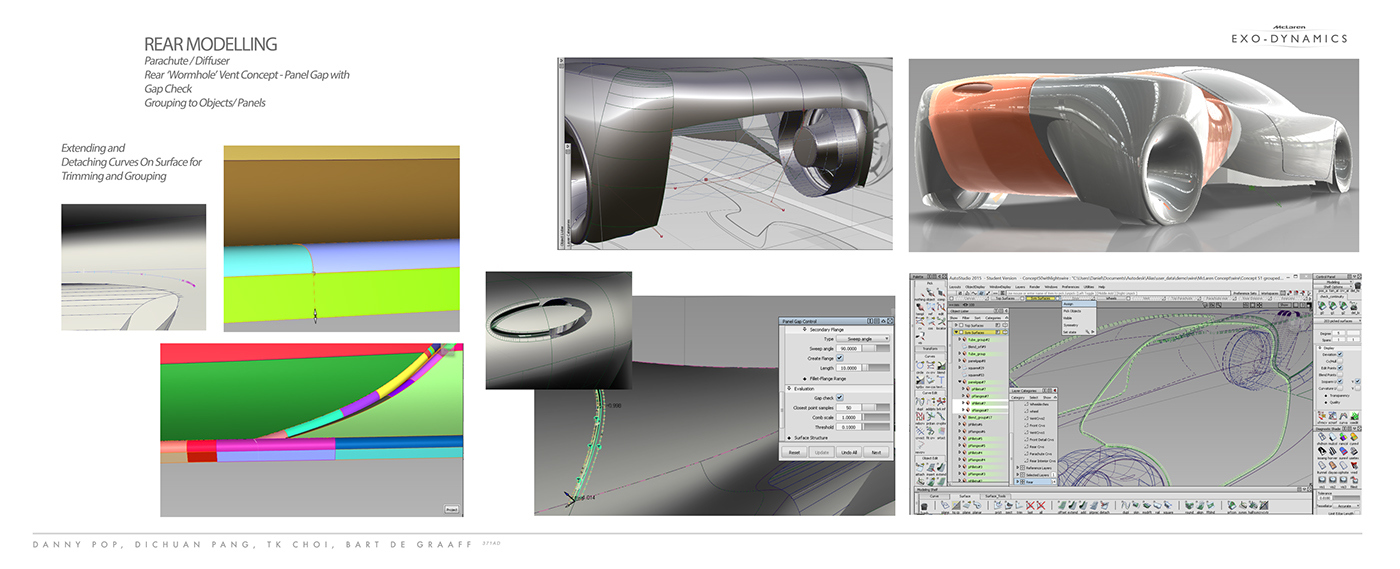Apply the curevl diagnostic shade
The image size is (1400, 569).
click(x=1354, y=438)
